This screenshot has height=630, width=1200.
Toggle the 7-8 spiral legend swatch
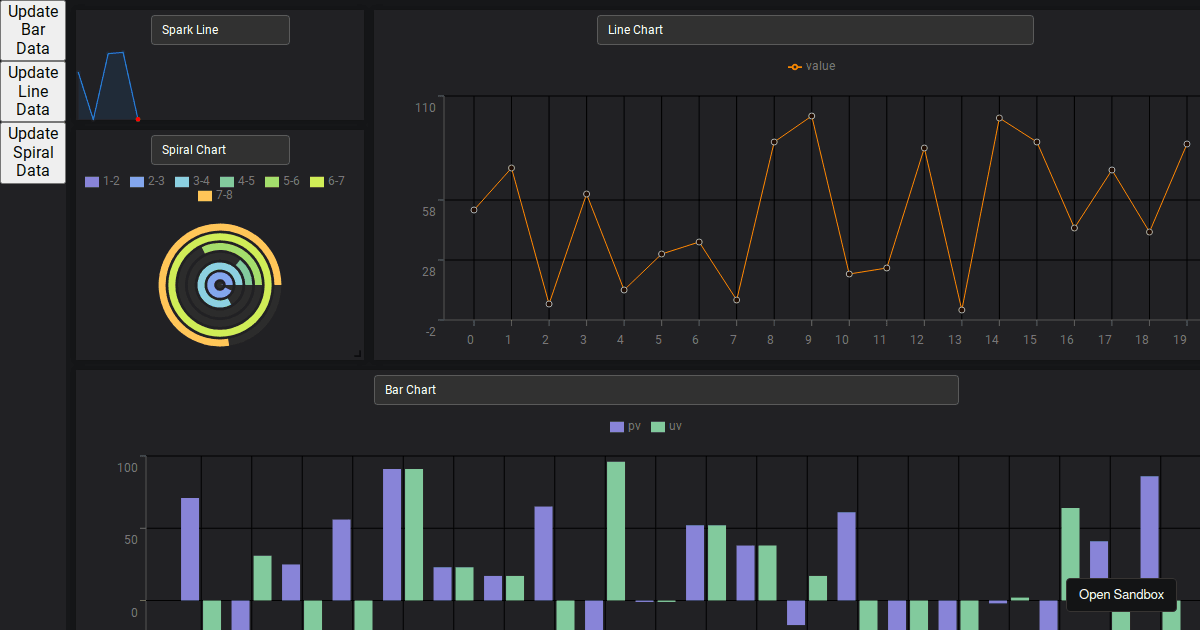point(205,196)
